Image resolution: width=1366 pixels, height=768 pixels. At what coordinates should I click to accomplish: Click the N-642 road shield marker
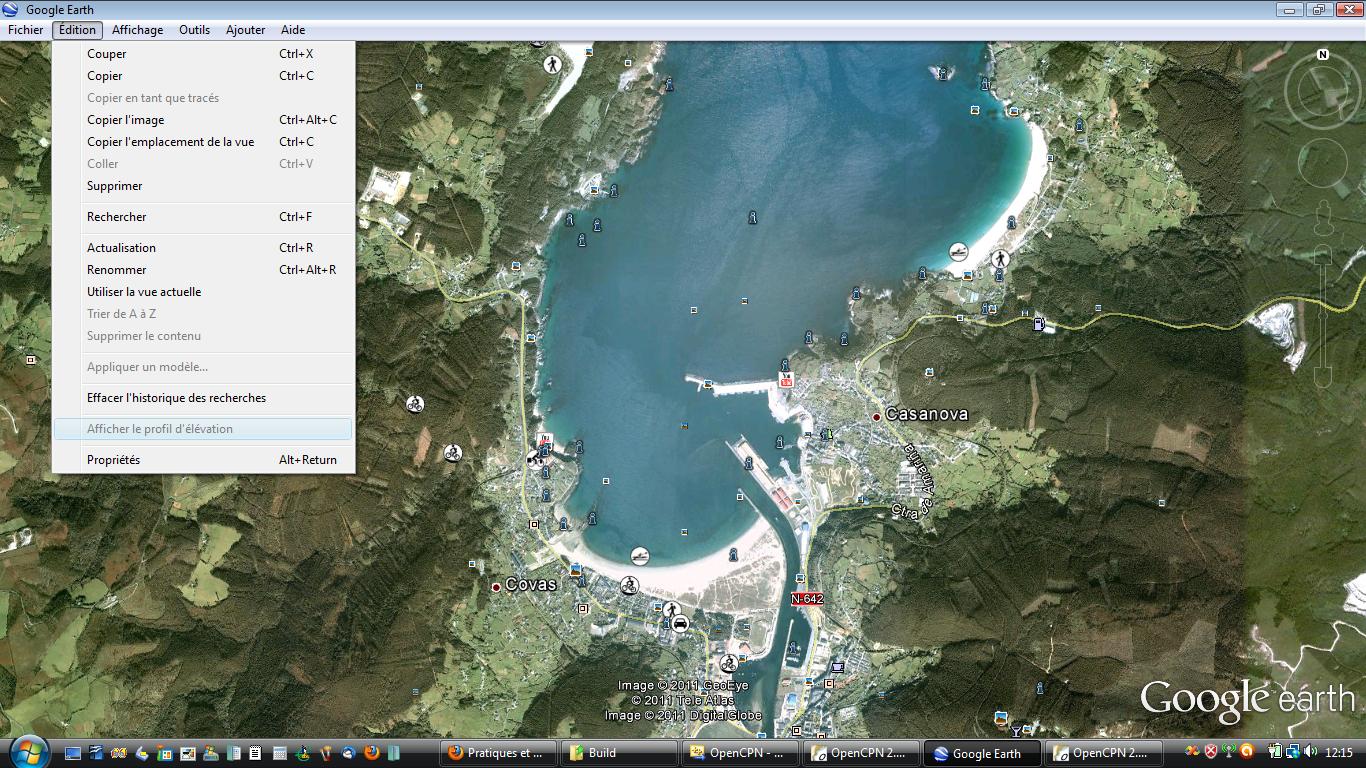pos(807,599)
